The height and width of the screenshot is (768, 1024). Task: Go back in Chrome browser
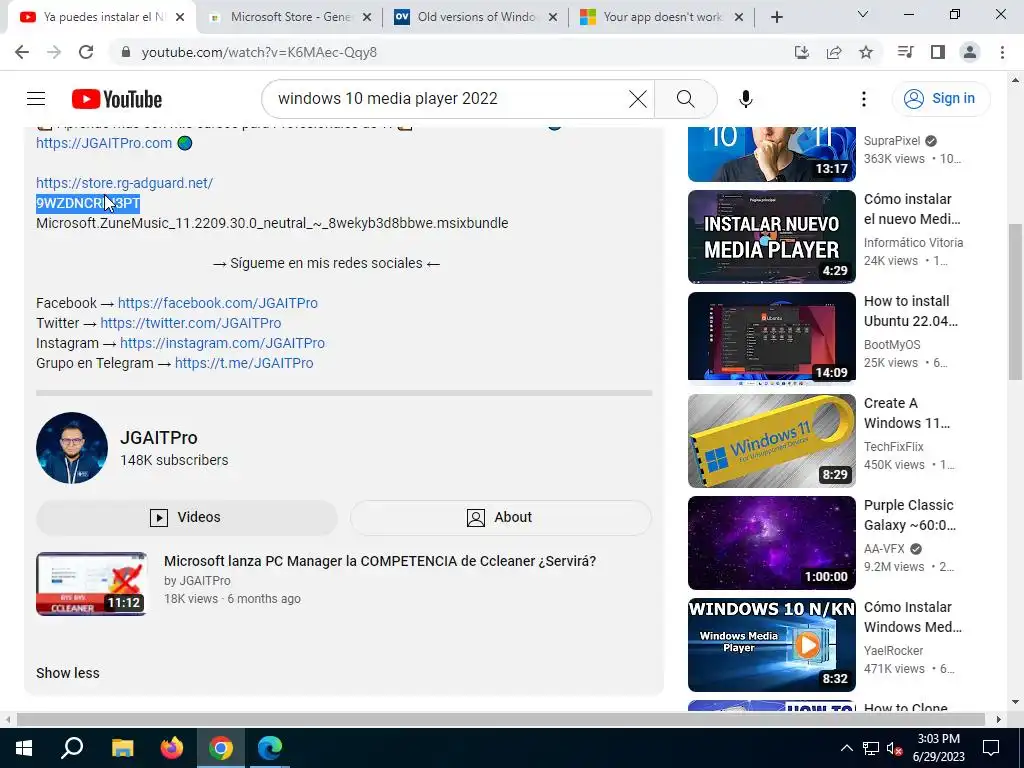click(22, 52)
